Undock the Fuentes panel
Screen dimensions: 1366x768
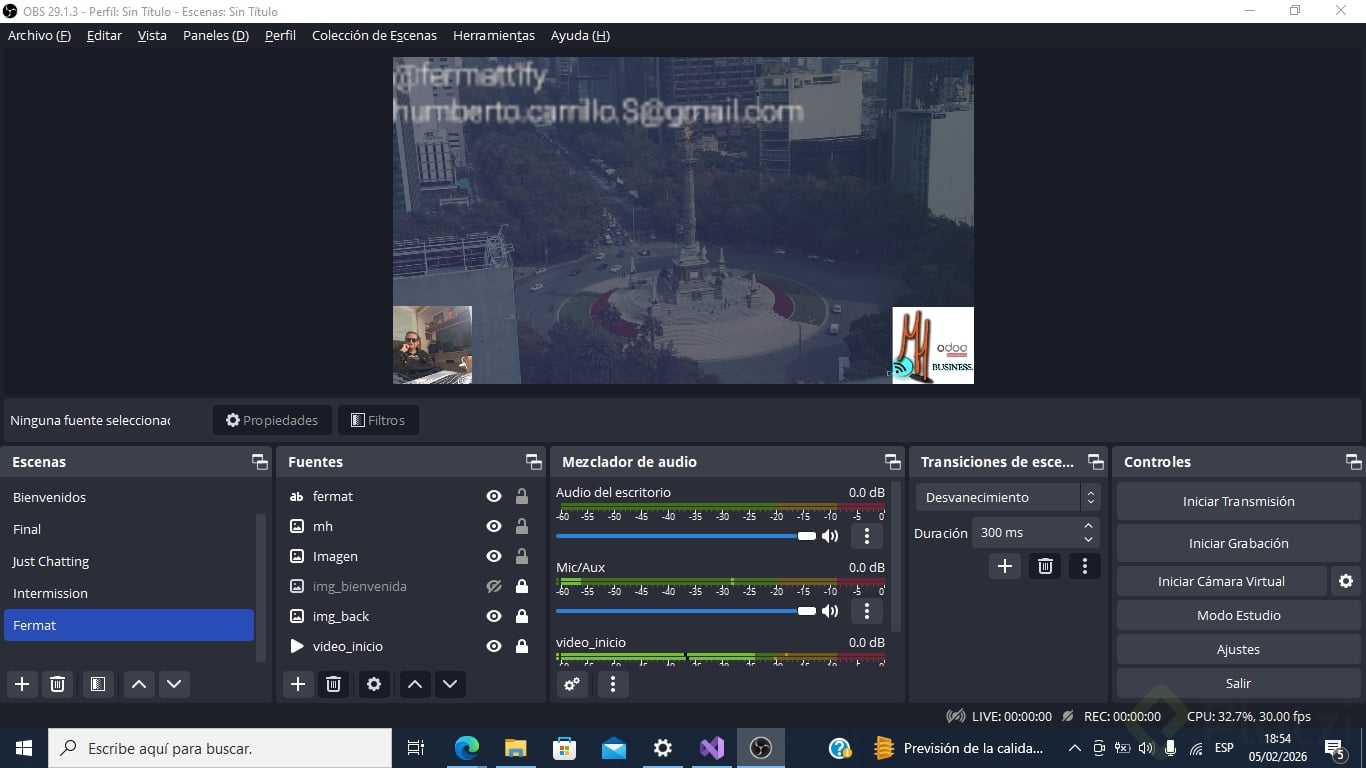click(x=534, y=462)
